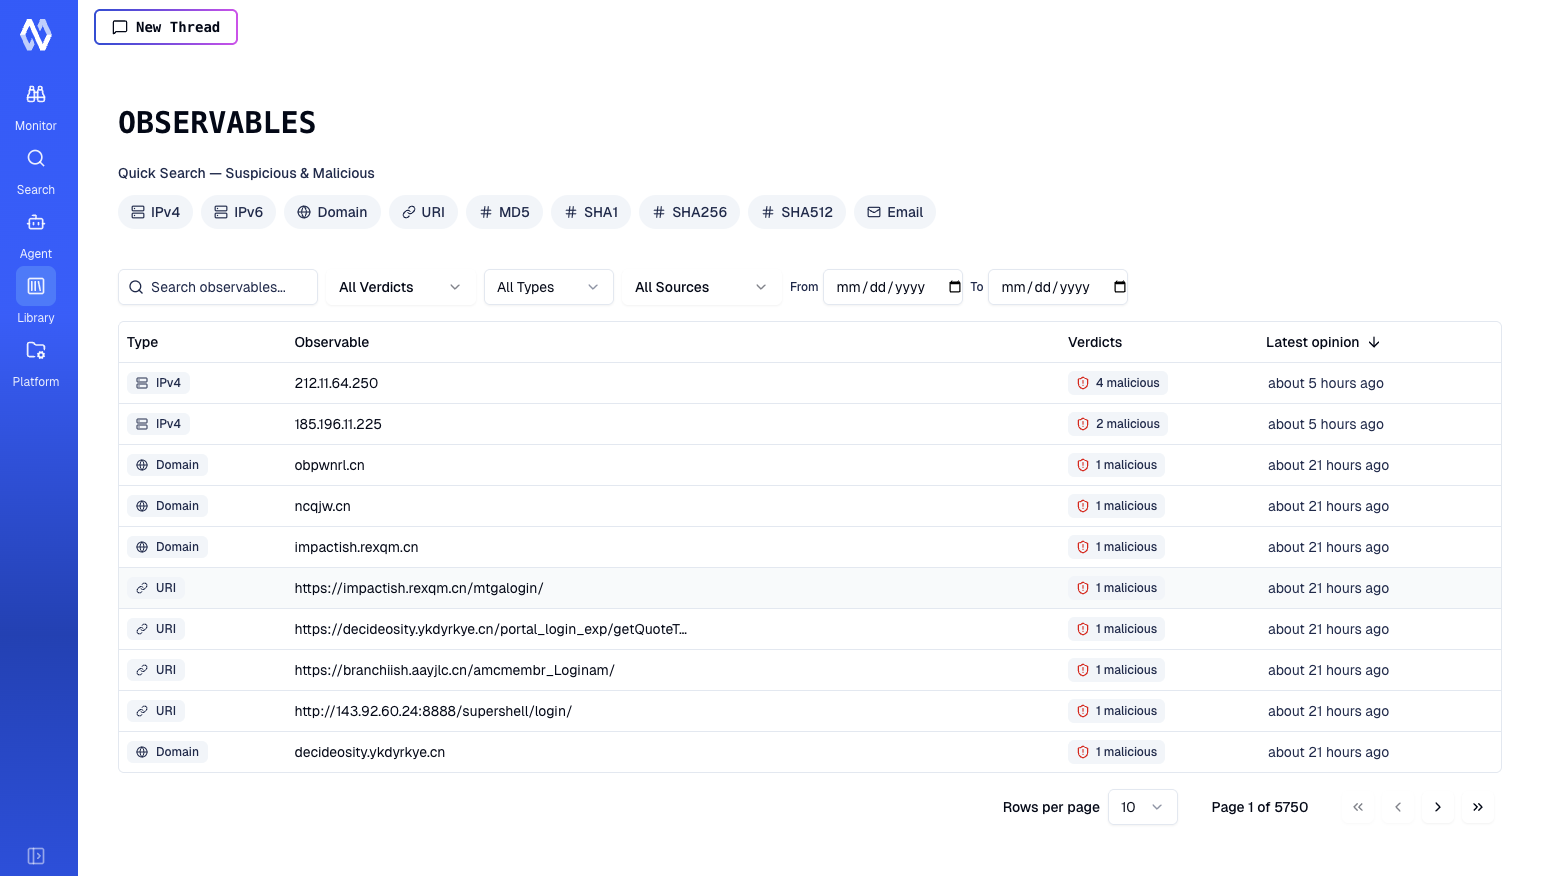Screen dimensions: 1550x876
Task: Open the Platform section in sidebar
Action: (x=36, y=363)
